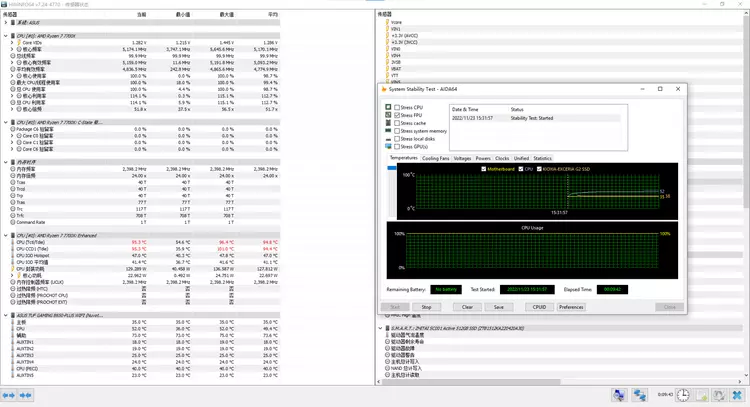Click the clock timer icon in HWiNFO bottom bar
750x407 pixels.
coord(683,395)
